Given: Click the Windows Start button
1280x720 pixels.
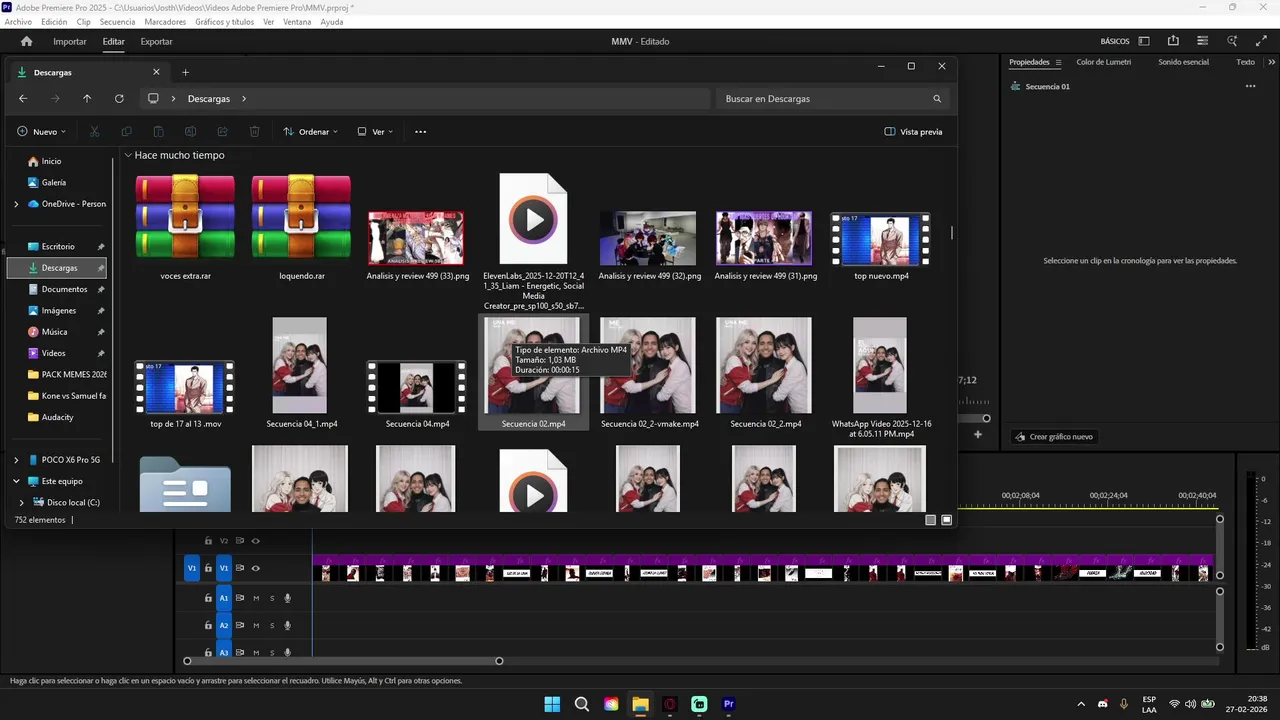Looking at the screenshot, I should click(552, 704).
